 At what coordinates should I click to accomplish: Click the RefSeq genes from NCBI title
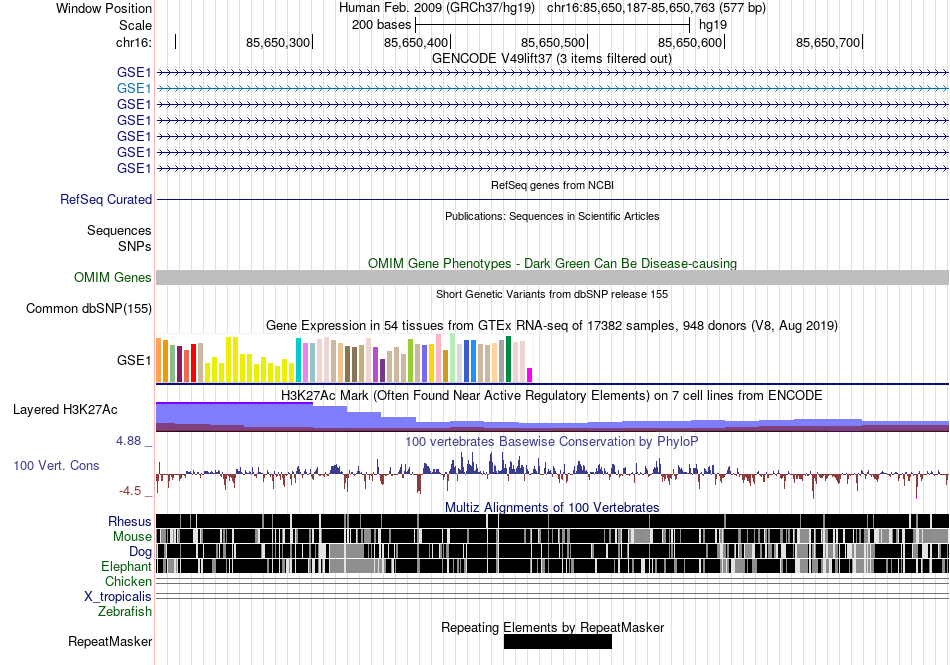[x=553, y=185]
